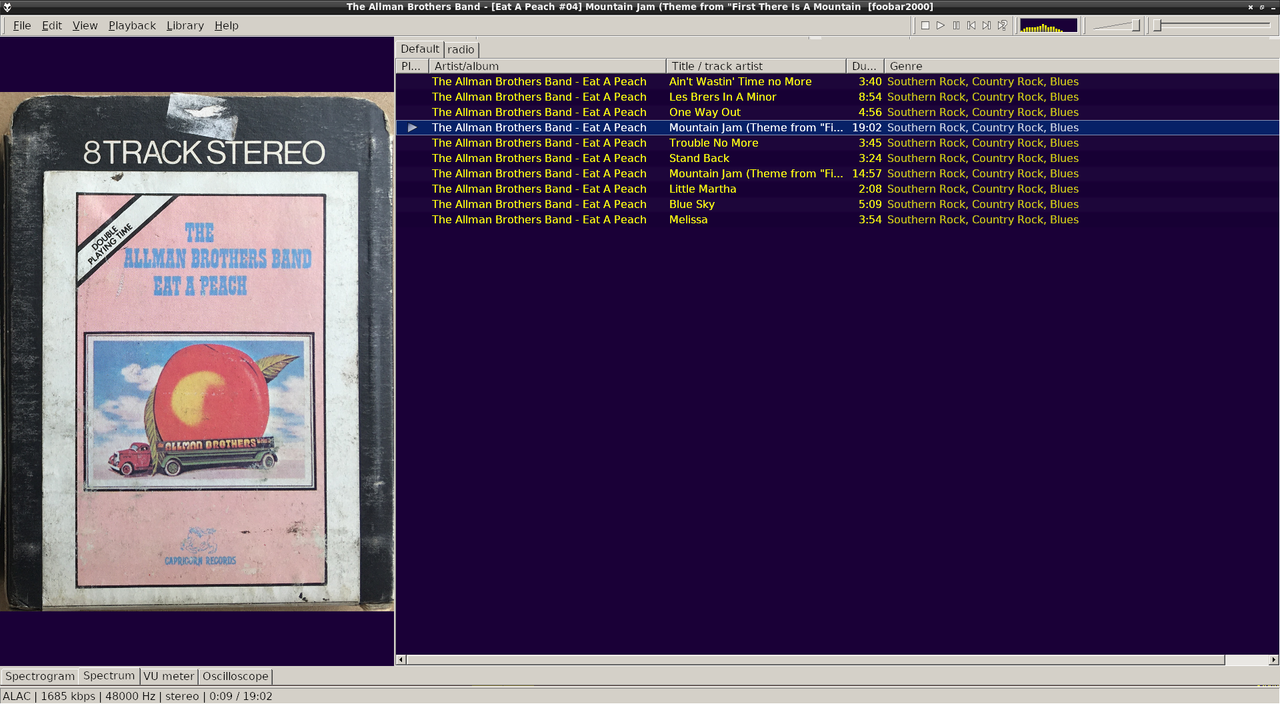Sort by Title / track artist column header
The height and width of the screenshot is (704, 1280).
point(756,66)
